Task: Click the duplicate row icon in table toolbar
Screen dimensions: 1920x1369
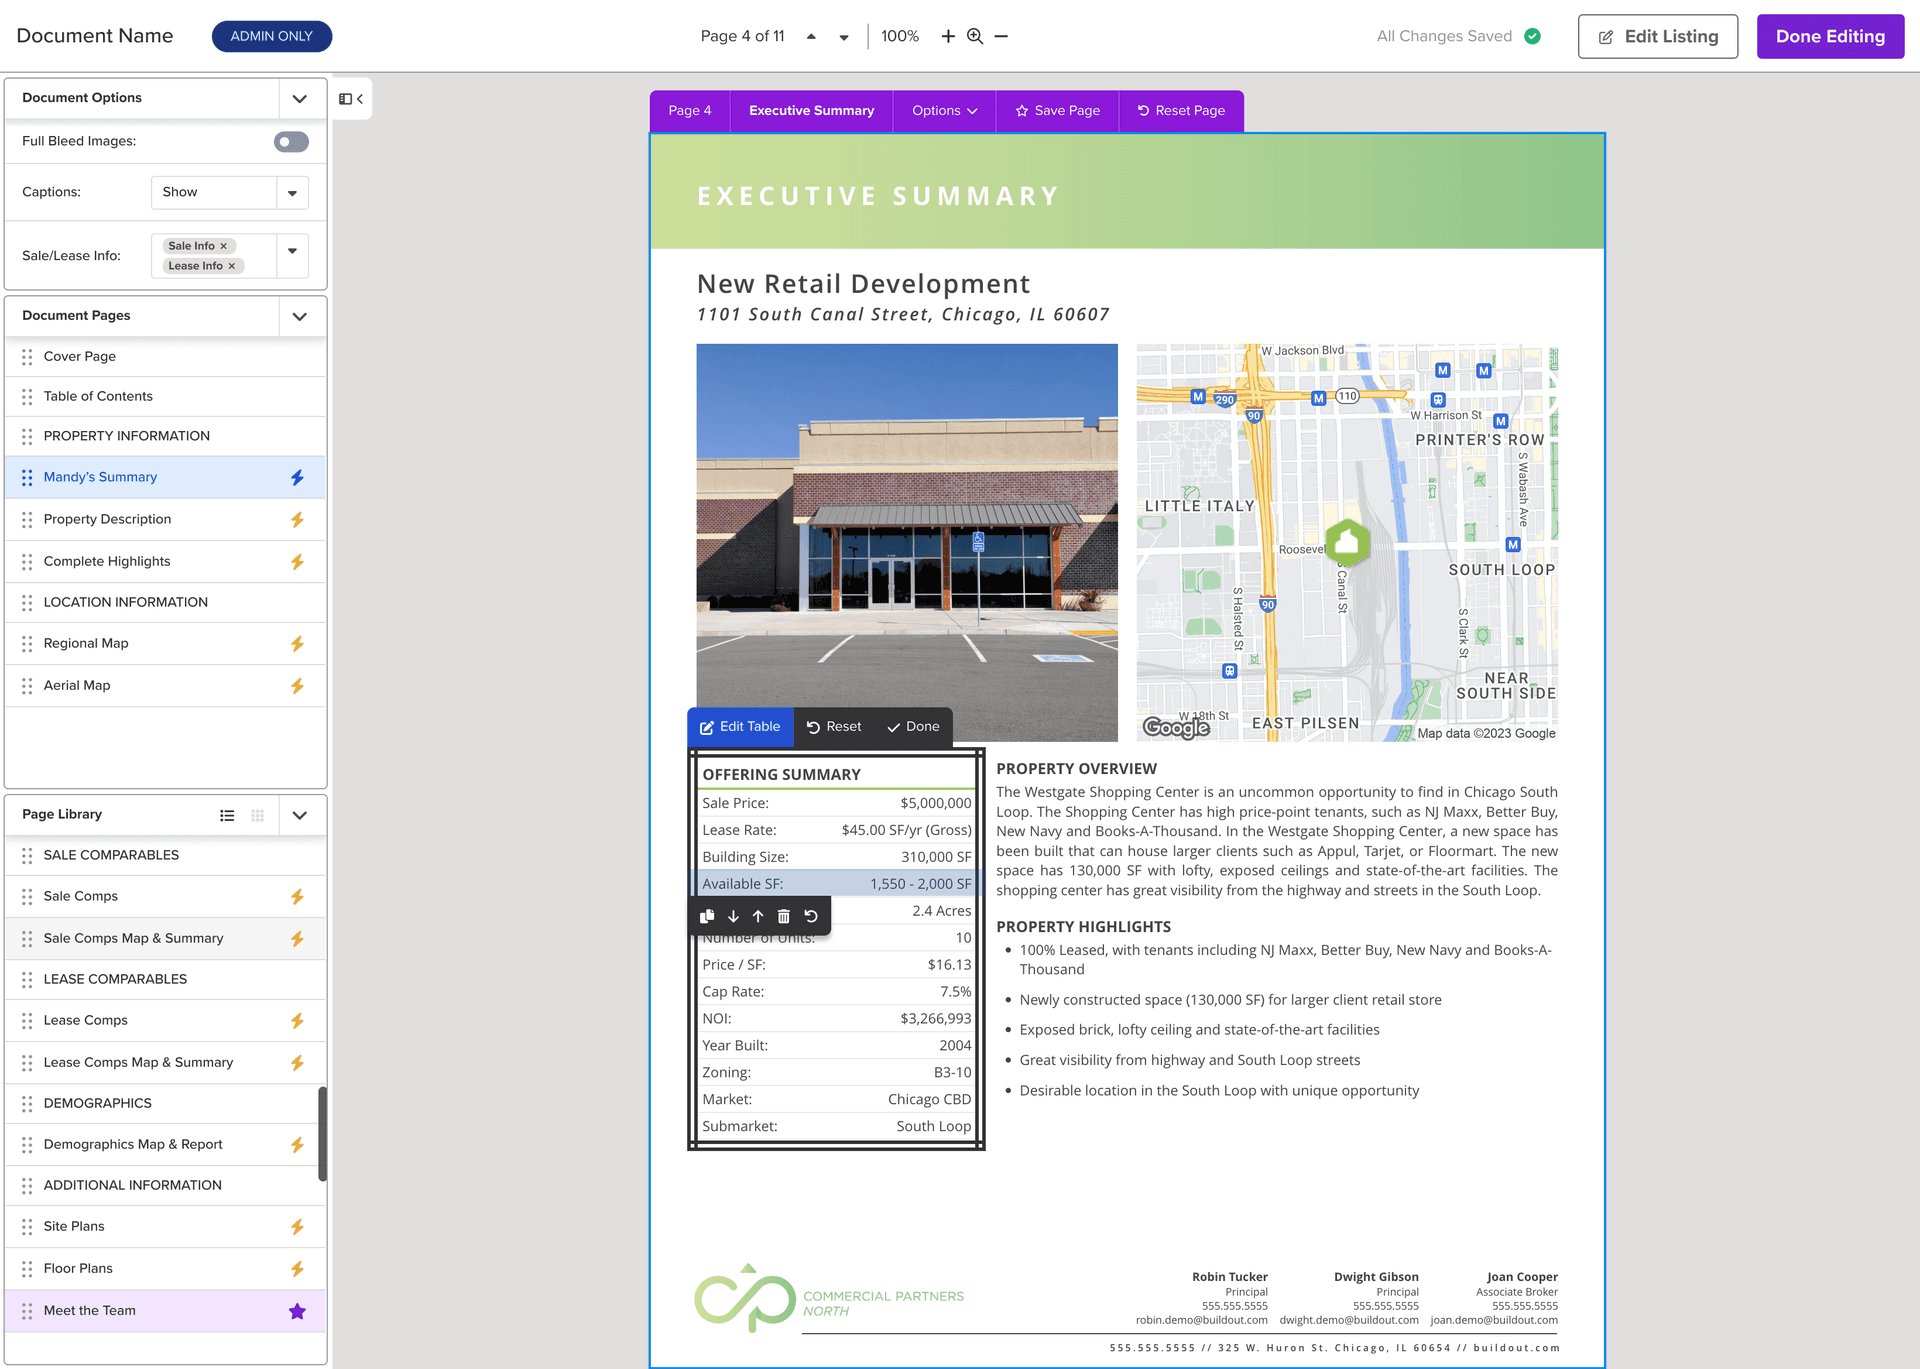Action: (707, 916)
